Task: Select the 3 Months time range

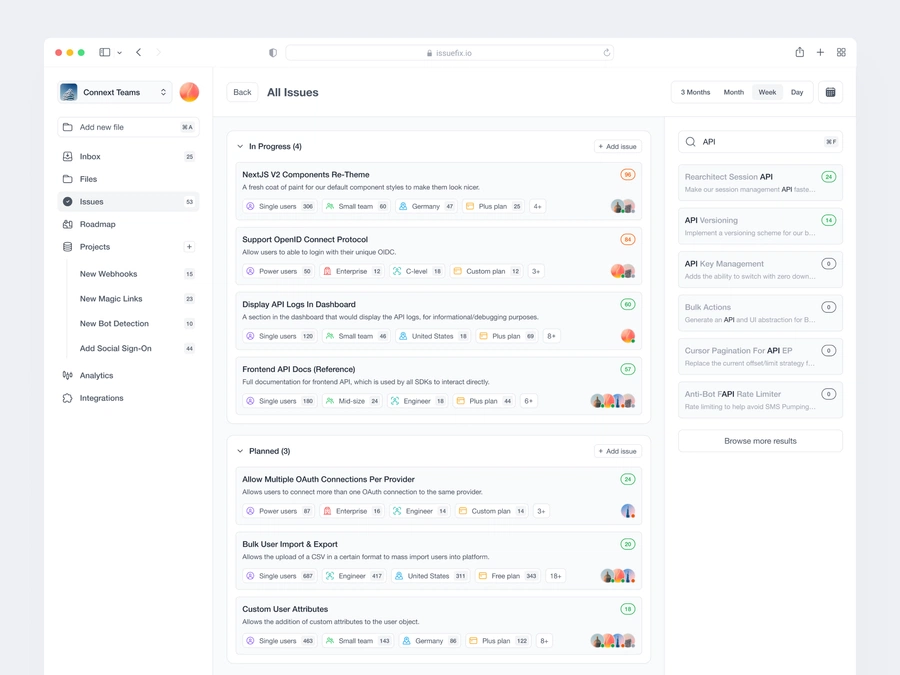Action: point(695,92)
